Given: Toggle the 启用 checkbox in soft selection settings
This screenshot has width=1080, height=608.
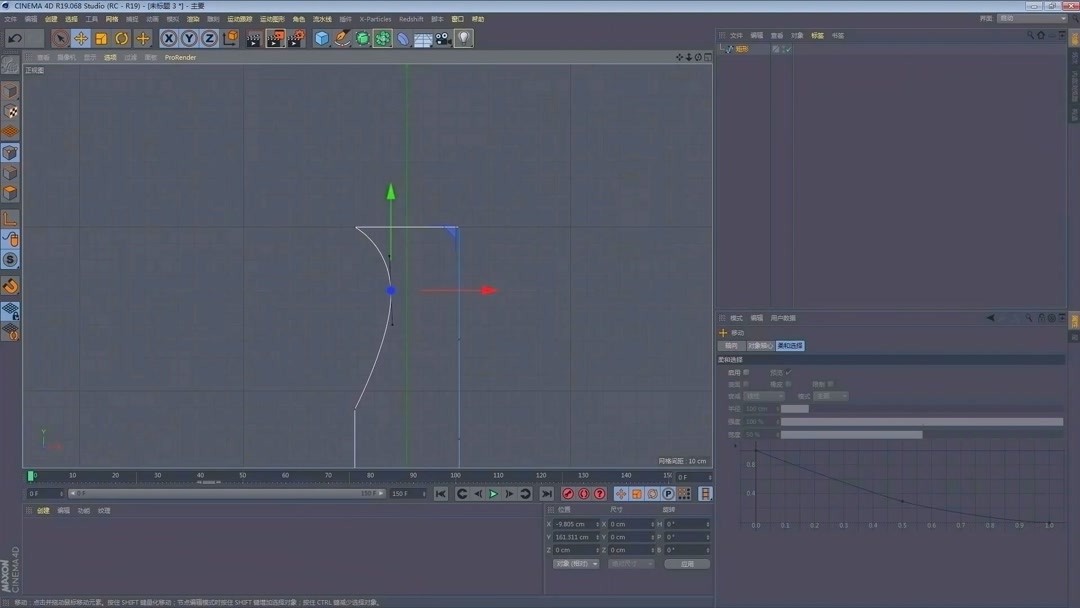Looking at the screenshot, I should 745,373.
